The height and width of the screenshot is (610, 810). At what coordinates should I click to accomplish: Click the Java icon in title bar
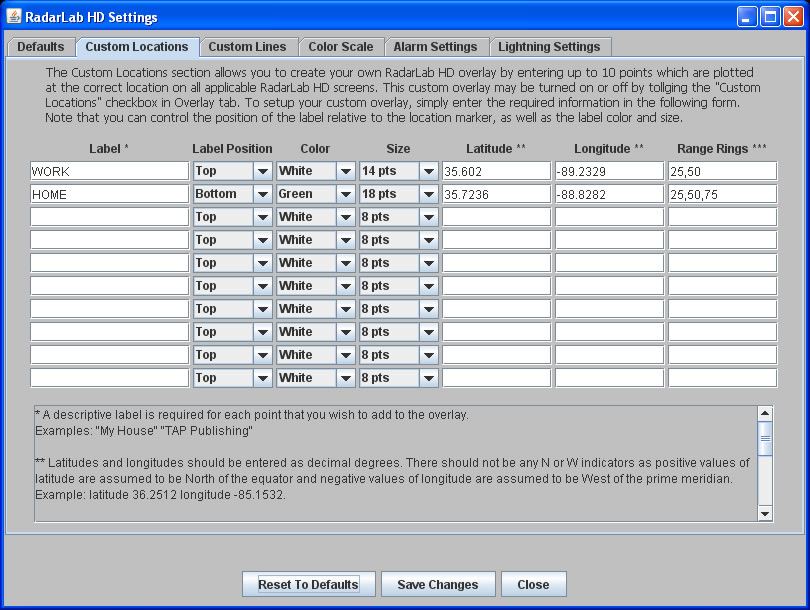(13, 17)
